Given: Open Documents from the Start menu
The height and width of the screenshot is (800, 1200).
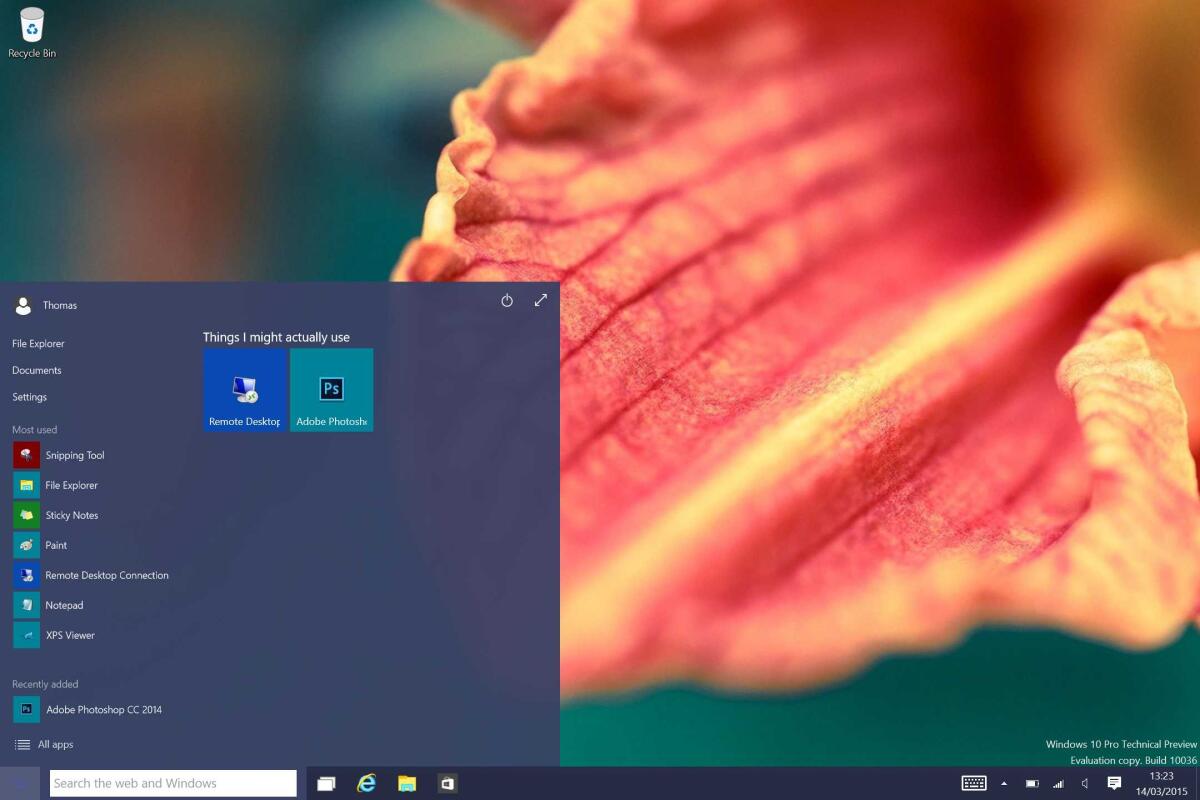Looking at the screenshot, I should point(37,370).
